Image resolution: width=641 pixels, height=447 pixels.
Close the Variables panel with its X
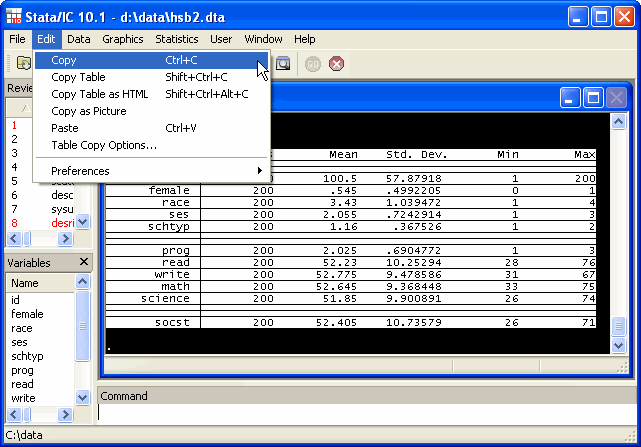pos(84,262)
